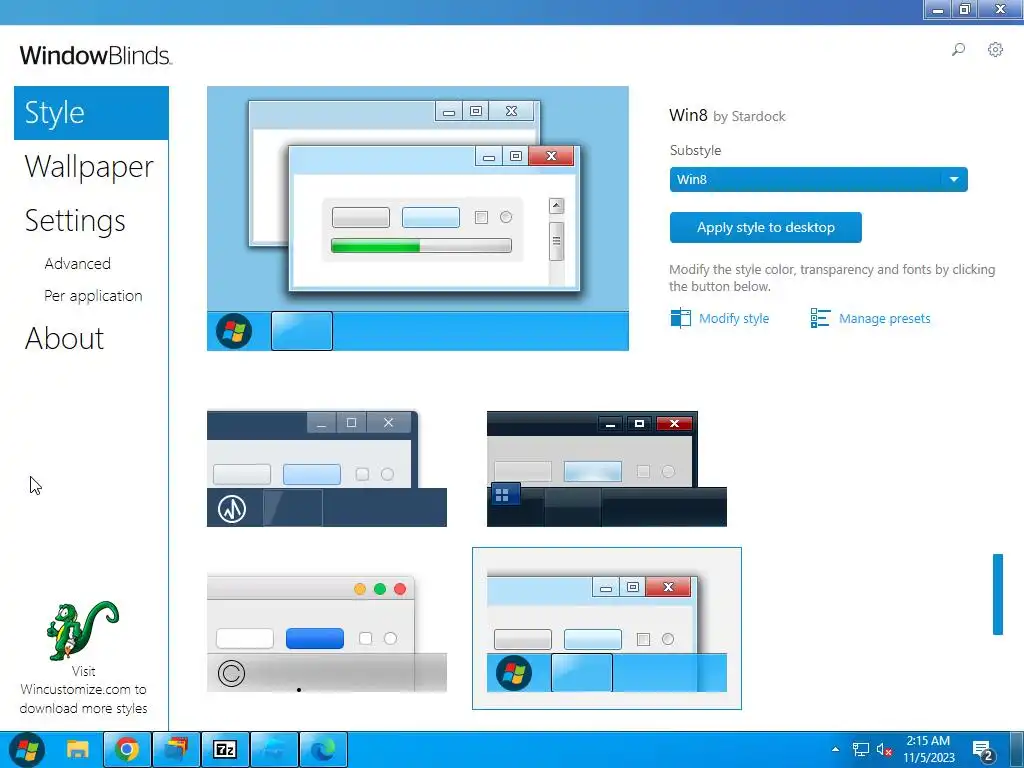The width and height of the screenshot is (1024, 768).
Task: Open Advanced settings
Action: tap(78, 264)
